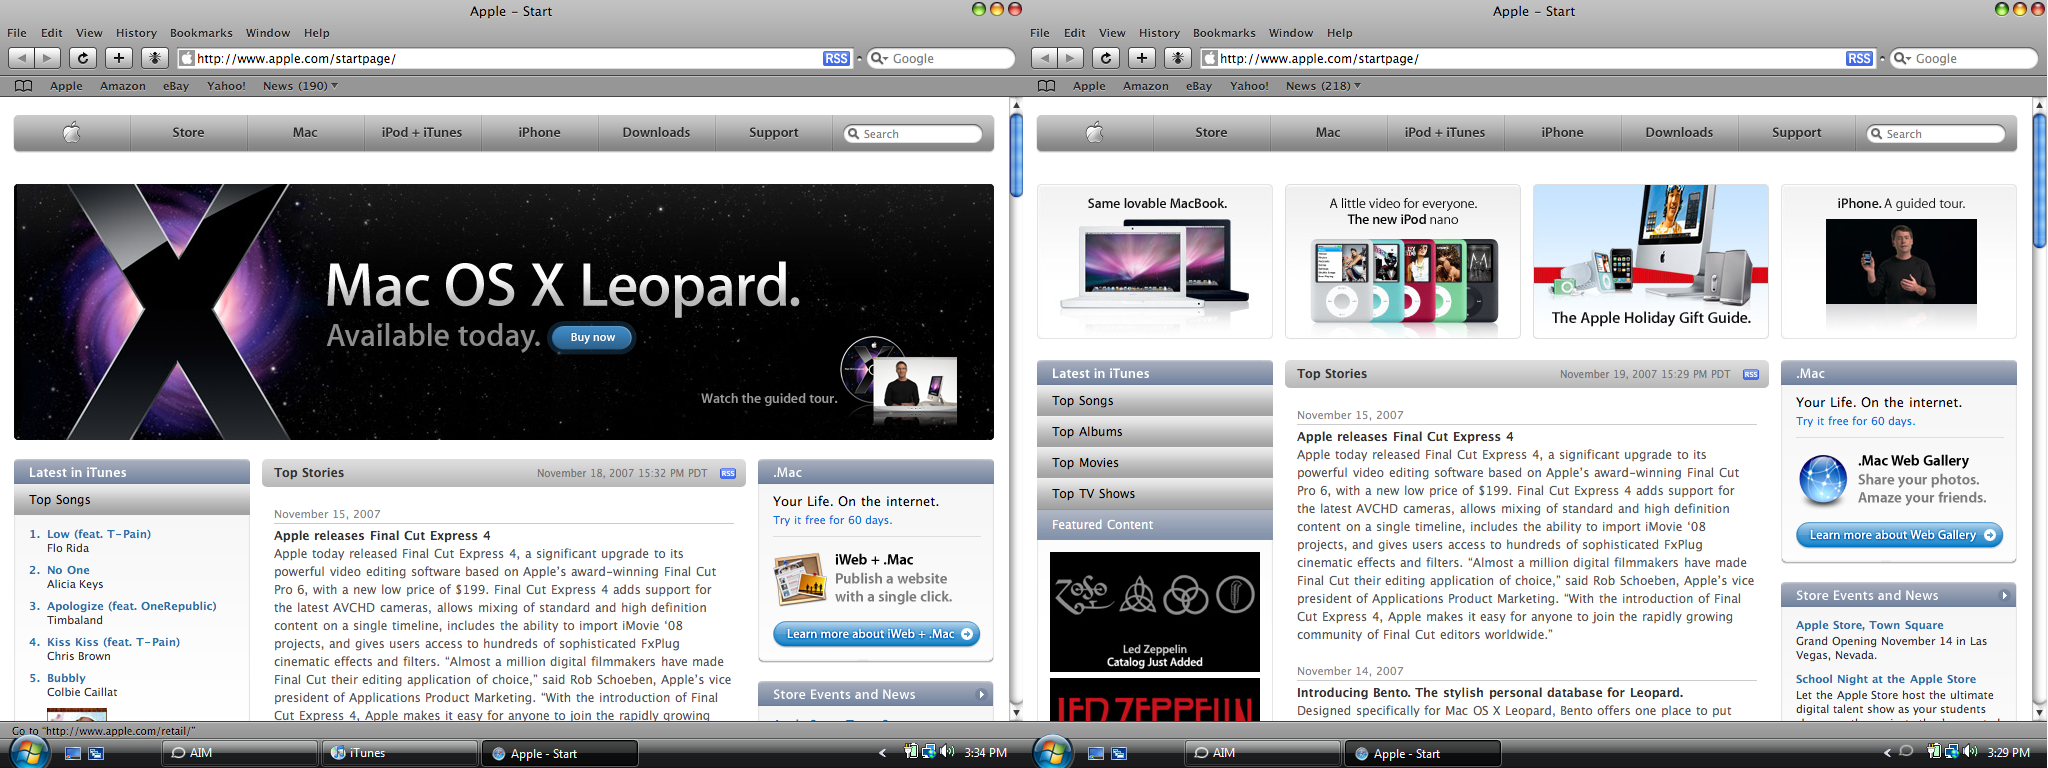Click the .Mac Web Gallery globe icon in right window

pos(1823,480)
